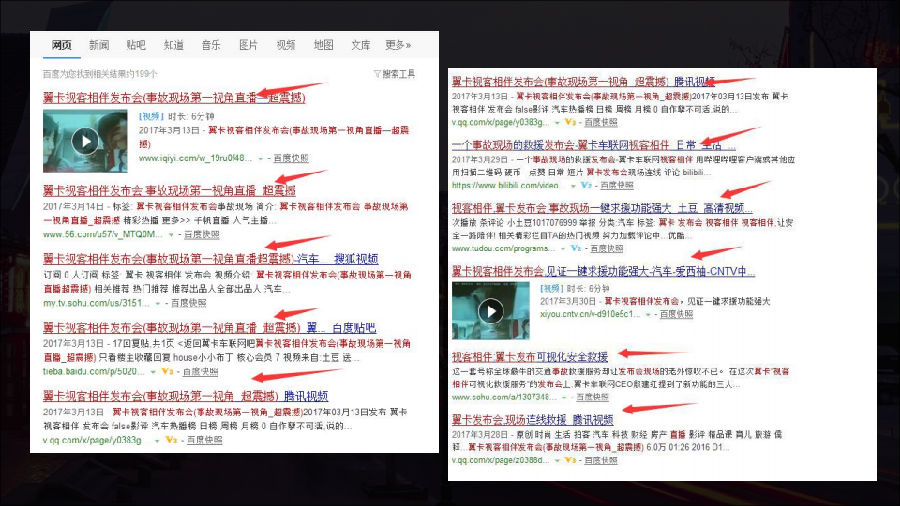Play the video thumbnail in the CNTV result
The height and width of the screenshot is (506, 900).
(490, 311)
